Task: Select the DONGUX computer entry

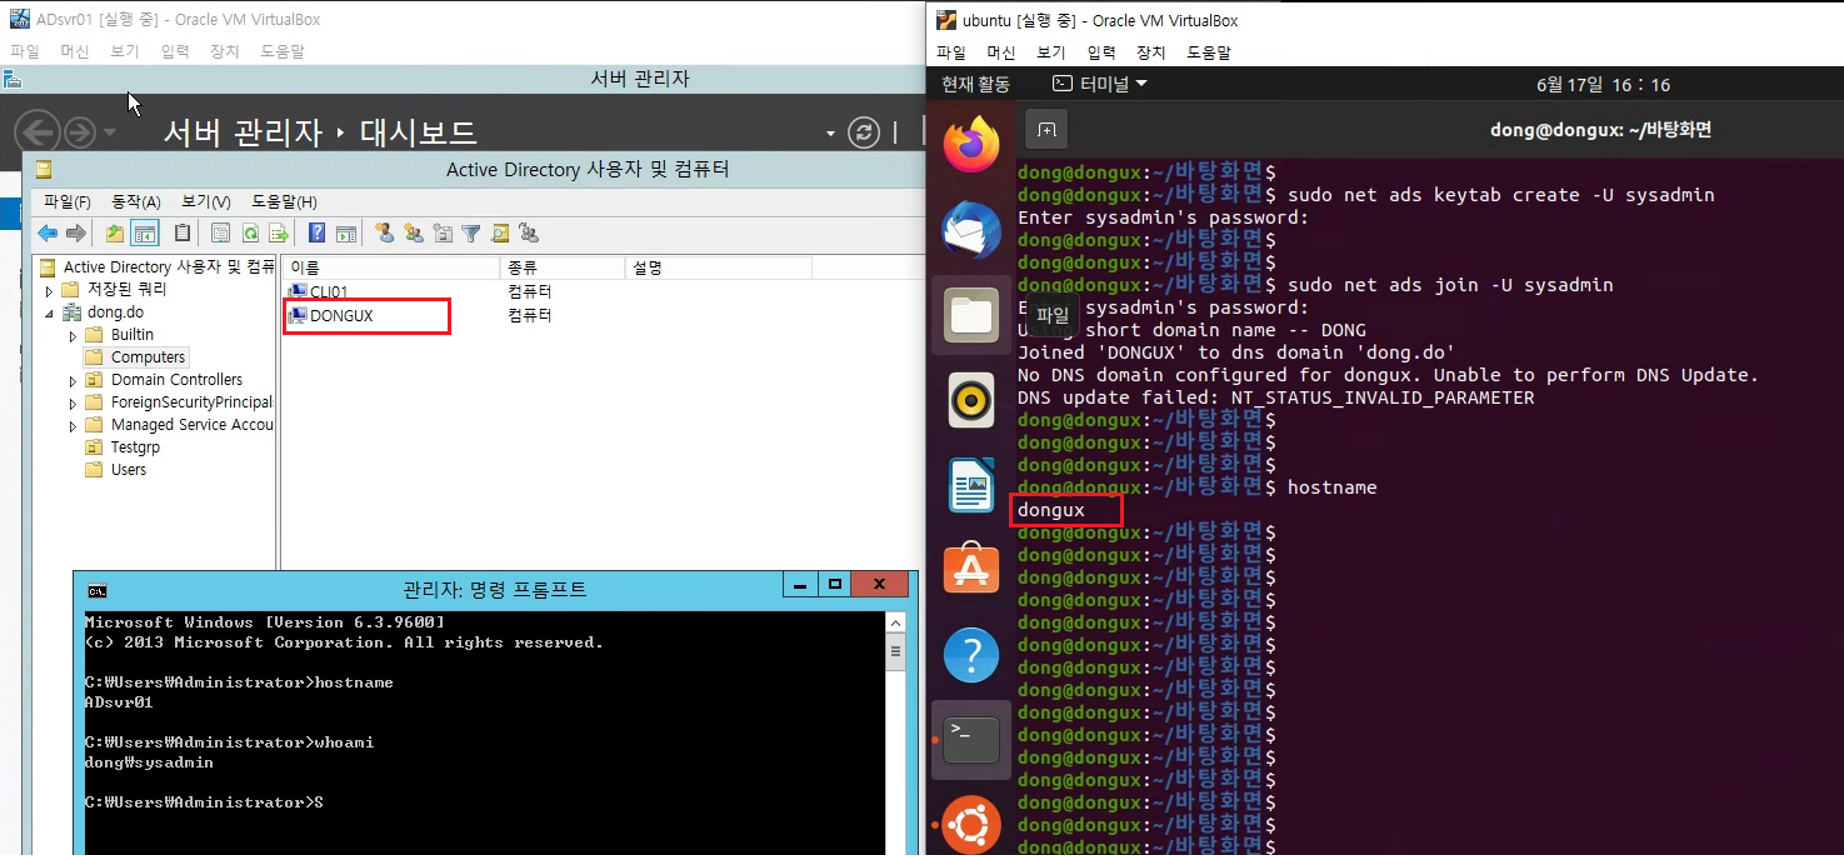Action: click(x=341, y=316)
